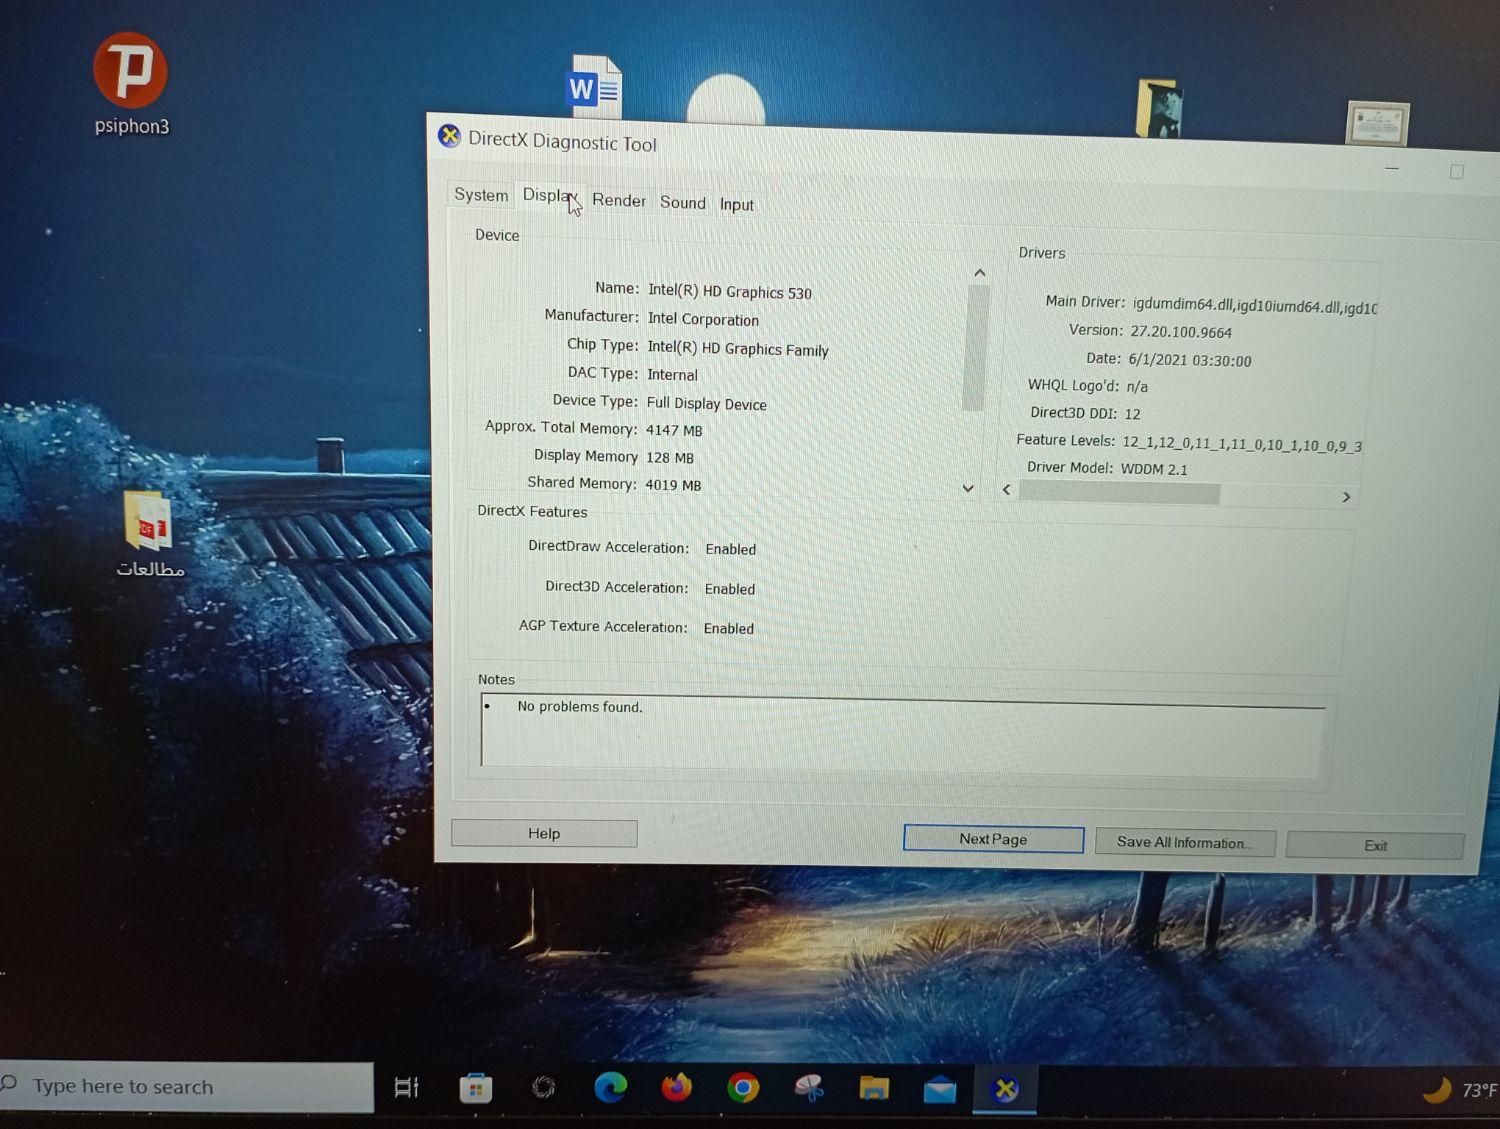Image resolution: width=1500 pixels, height=1129 pixels.
Task: Select the Full Display Device value
Action: [707, 403]
